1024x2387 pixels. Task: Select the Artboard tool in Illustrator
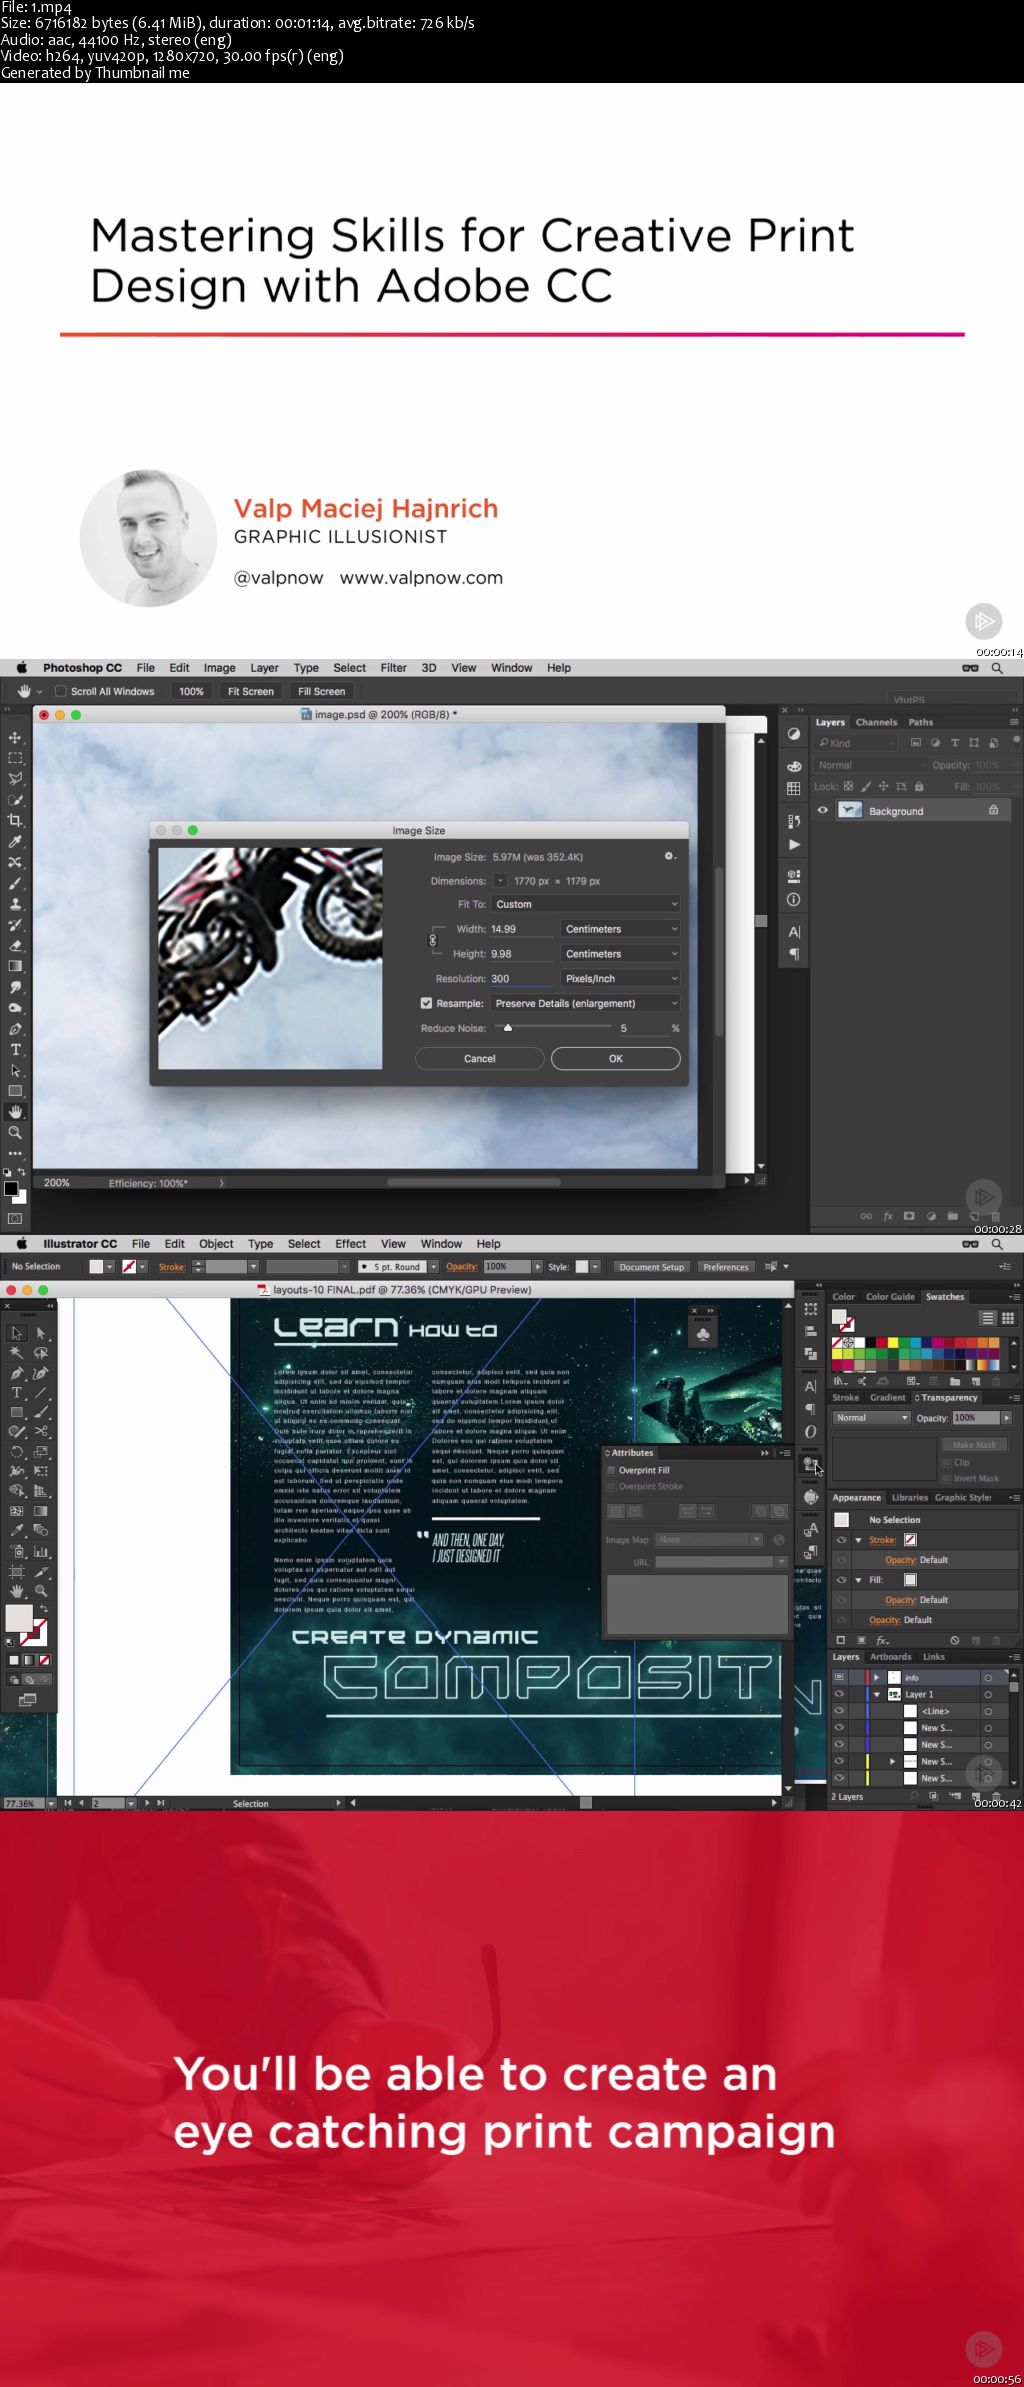point(17,1571)
